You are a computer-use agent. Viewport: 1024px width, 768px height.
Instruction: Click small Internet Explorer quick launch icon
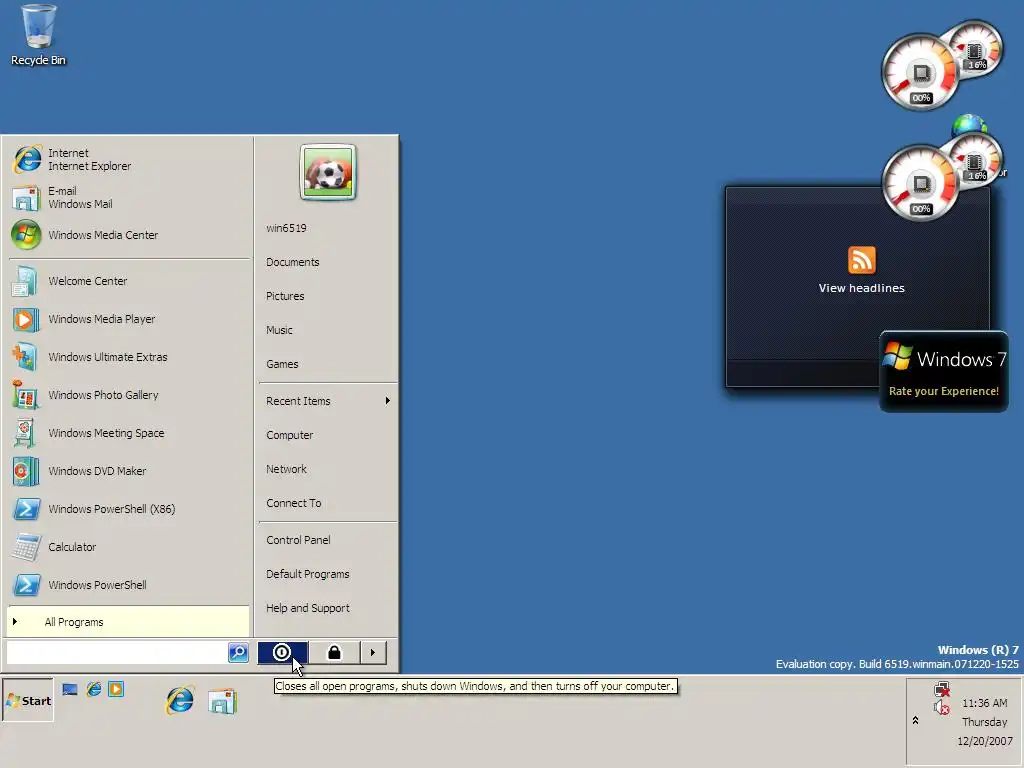point(93,689)
